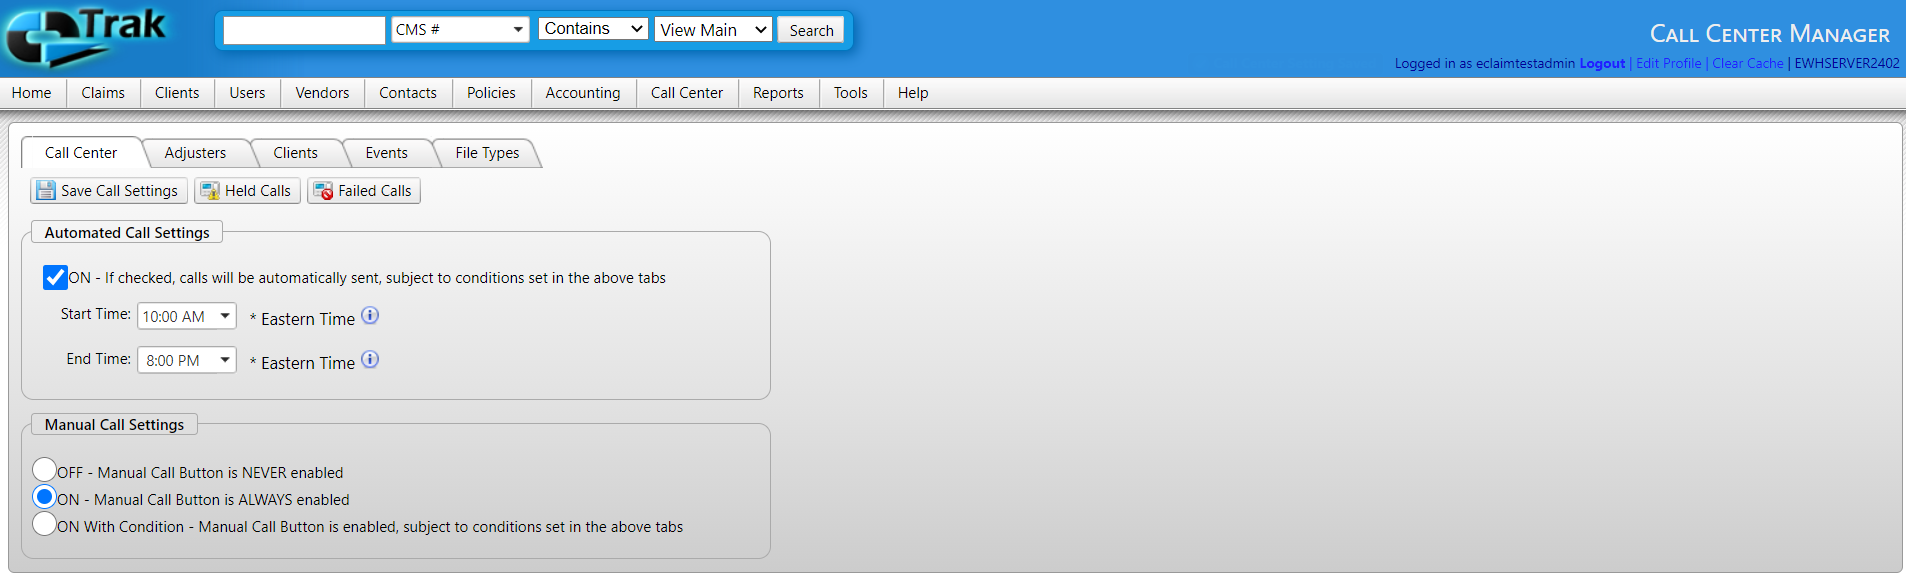1906x576 pixels.
Task: Click the Call Center Manager heading
Action: [x=1769, y=34]
